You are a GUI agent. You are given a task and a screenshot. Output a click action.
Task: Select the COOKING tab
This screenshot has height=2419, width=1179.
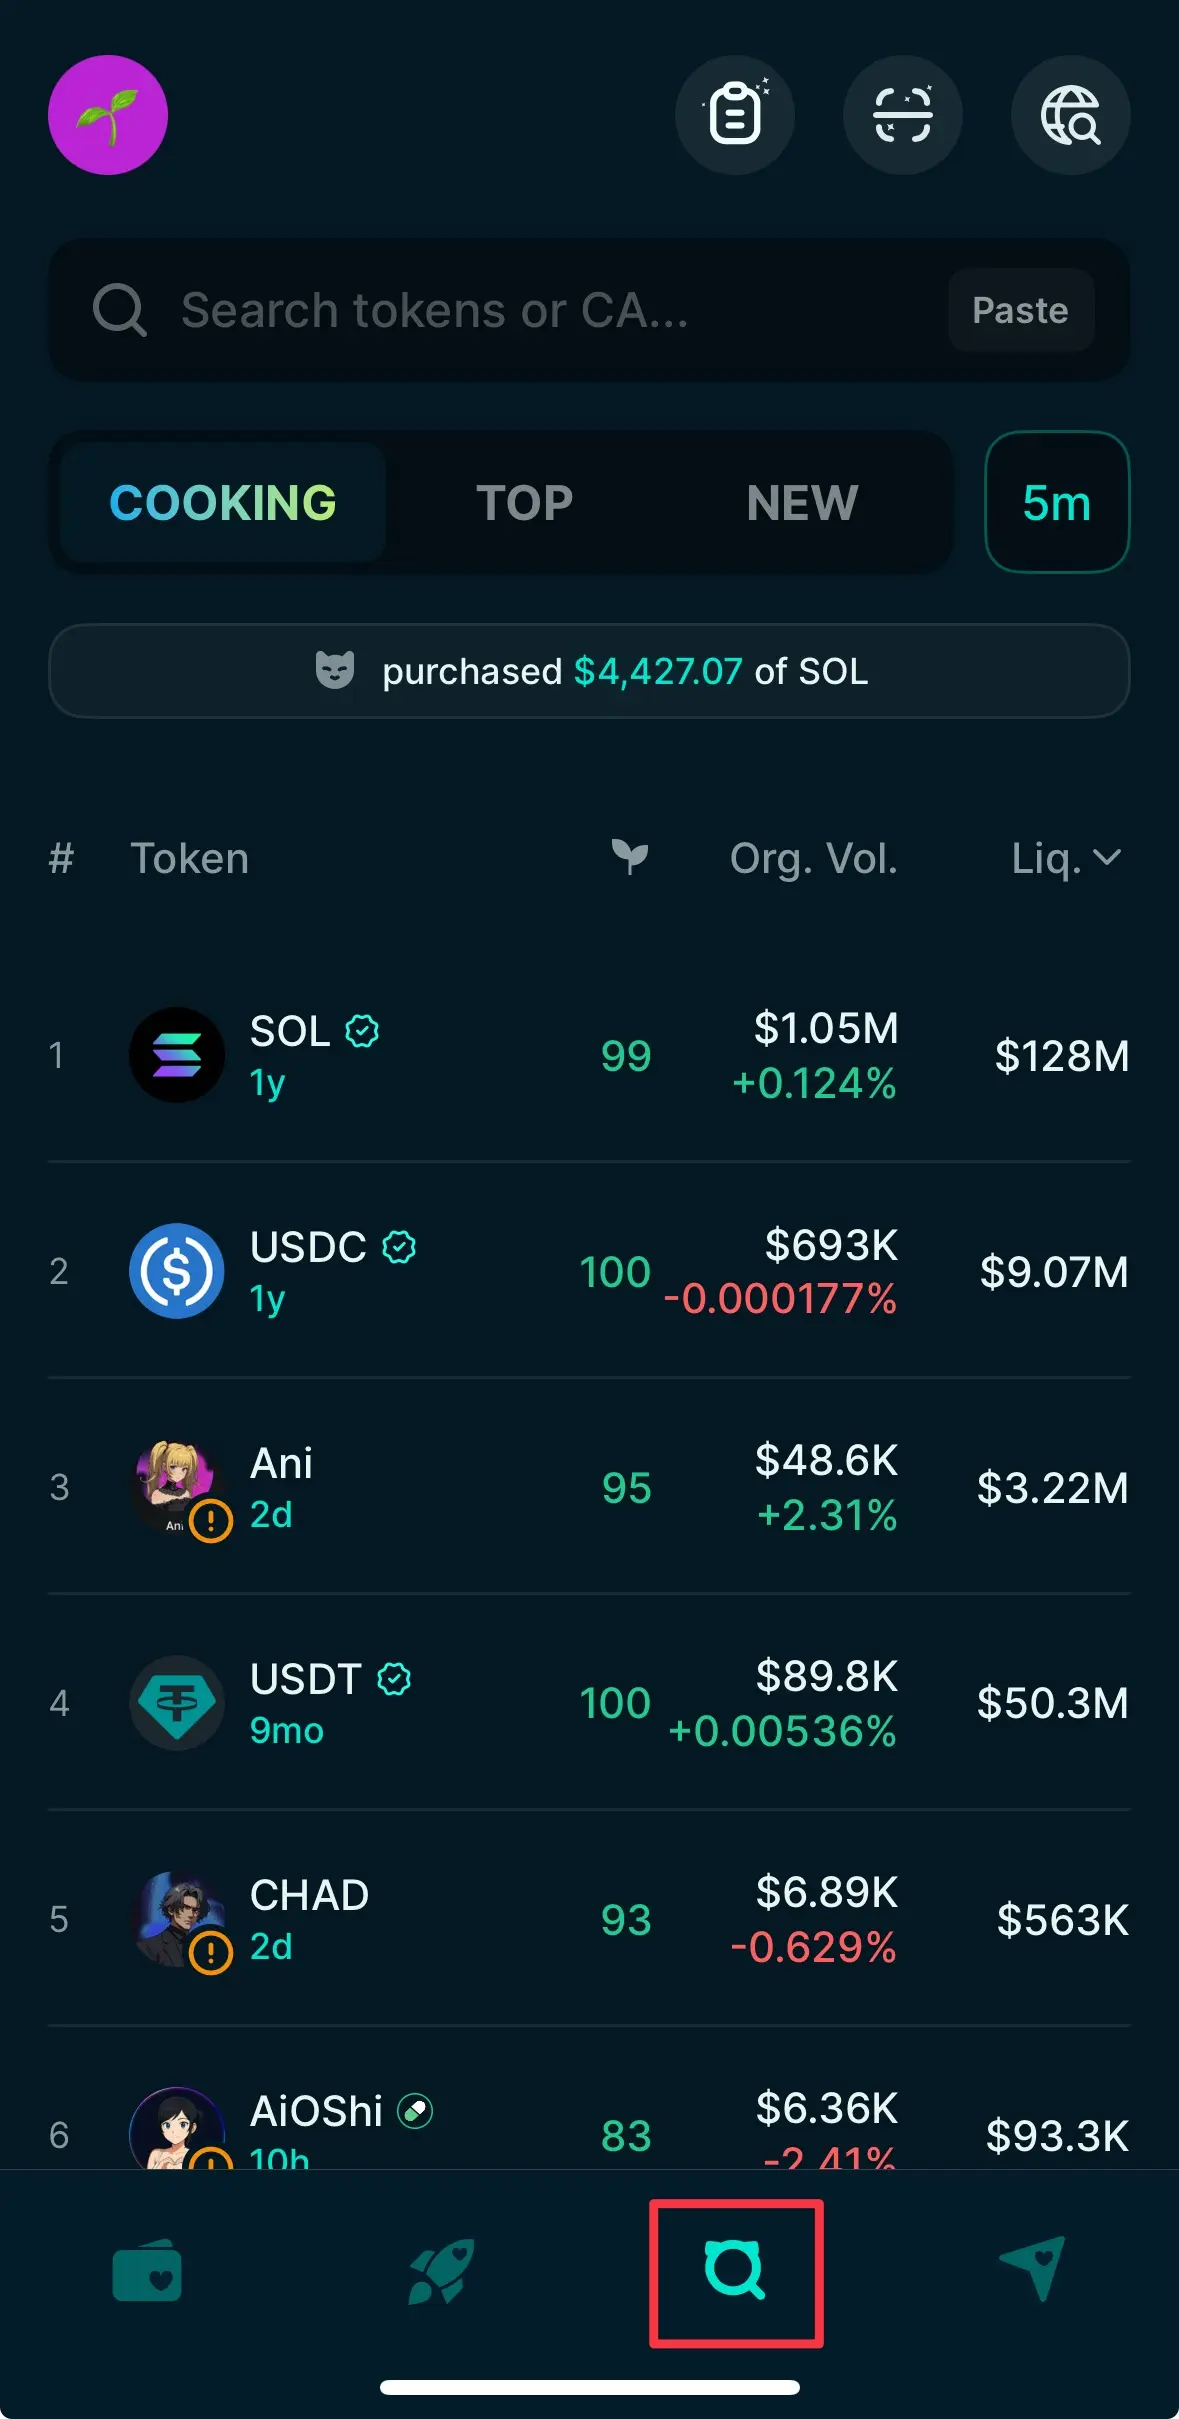[x=223, y=502]
